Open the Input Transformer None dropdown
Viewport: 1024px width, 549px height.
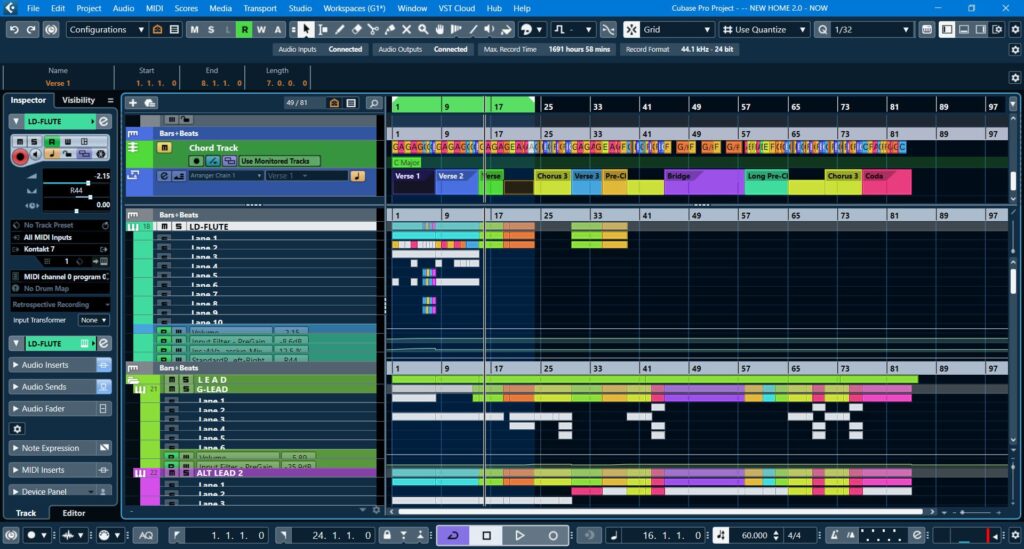tap(93, 321)
